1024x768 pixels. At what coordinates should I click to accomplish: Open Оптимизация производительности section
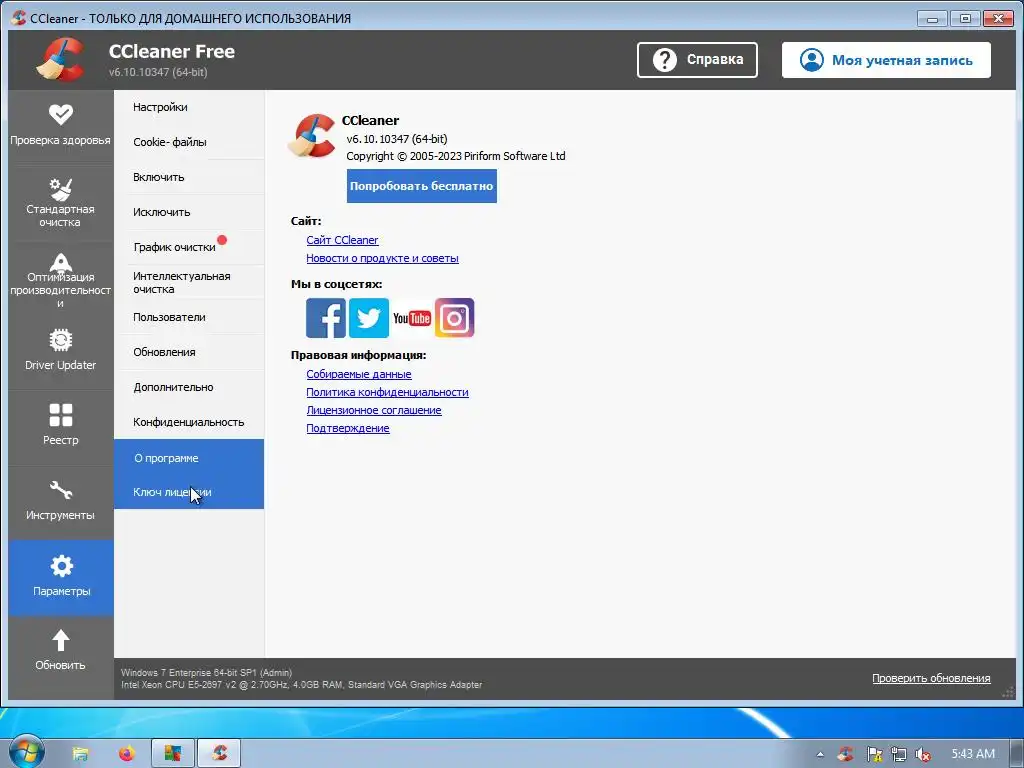(x=61, y=280)
